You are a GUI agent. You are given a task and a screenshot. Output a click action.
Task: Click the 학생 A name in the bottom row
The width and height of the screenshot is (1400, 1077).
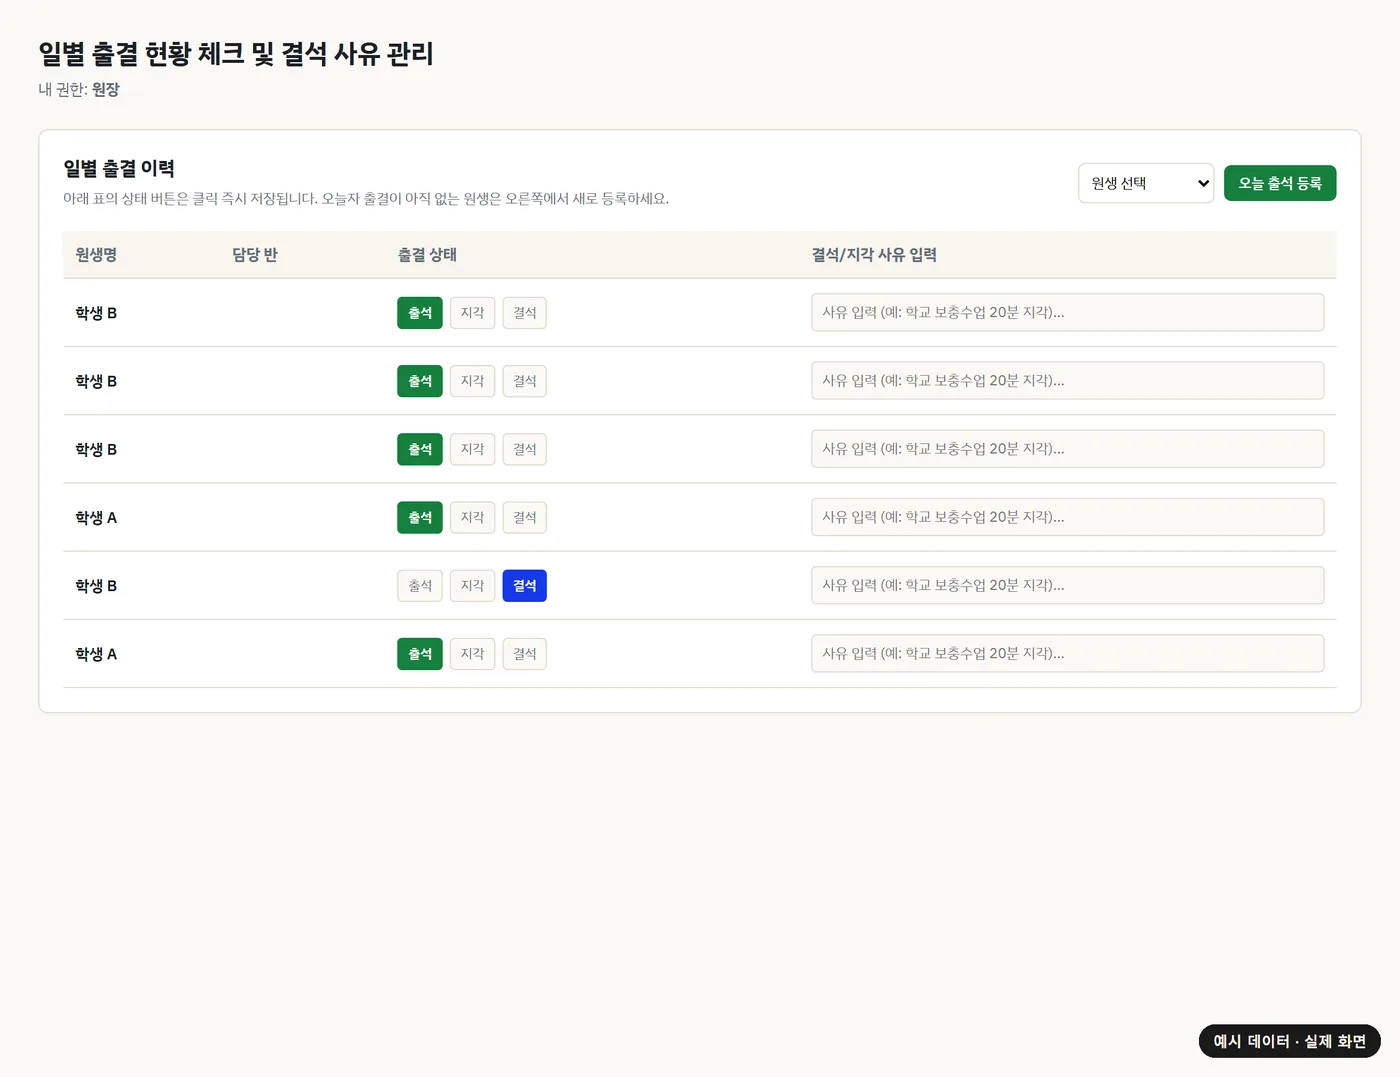pos(96,654)
